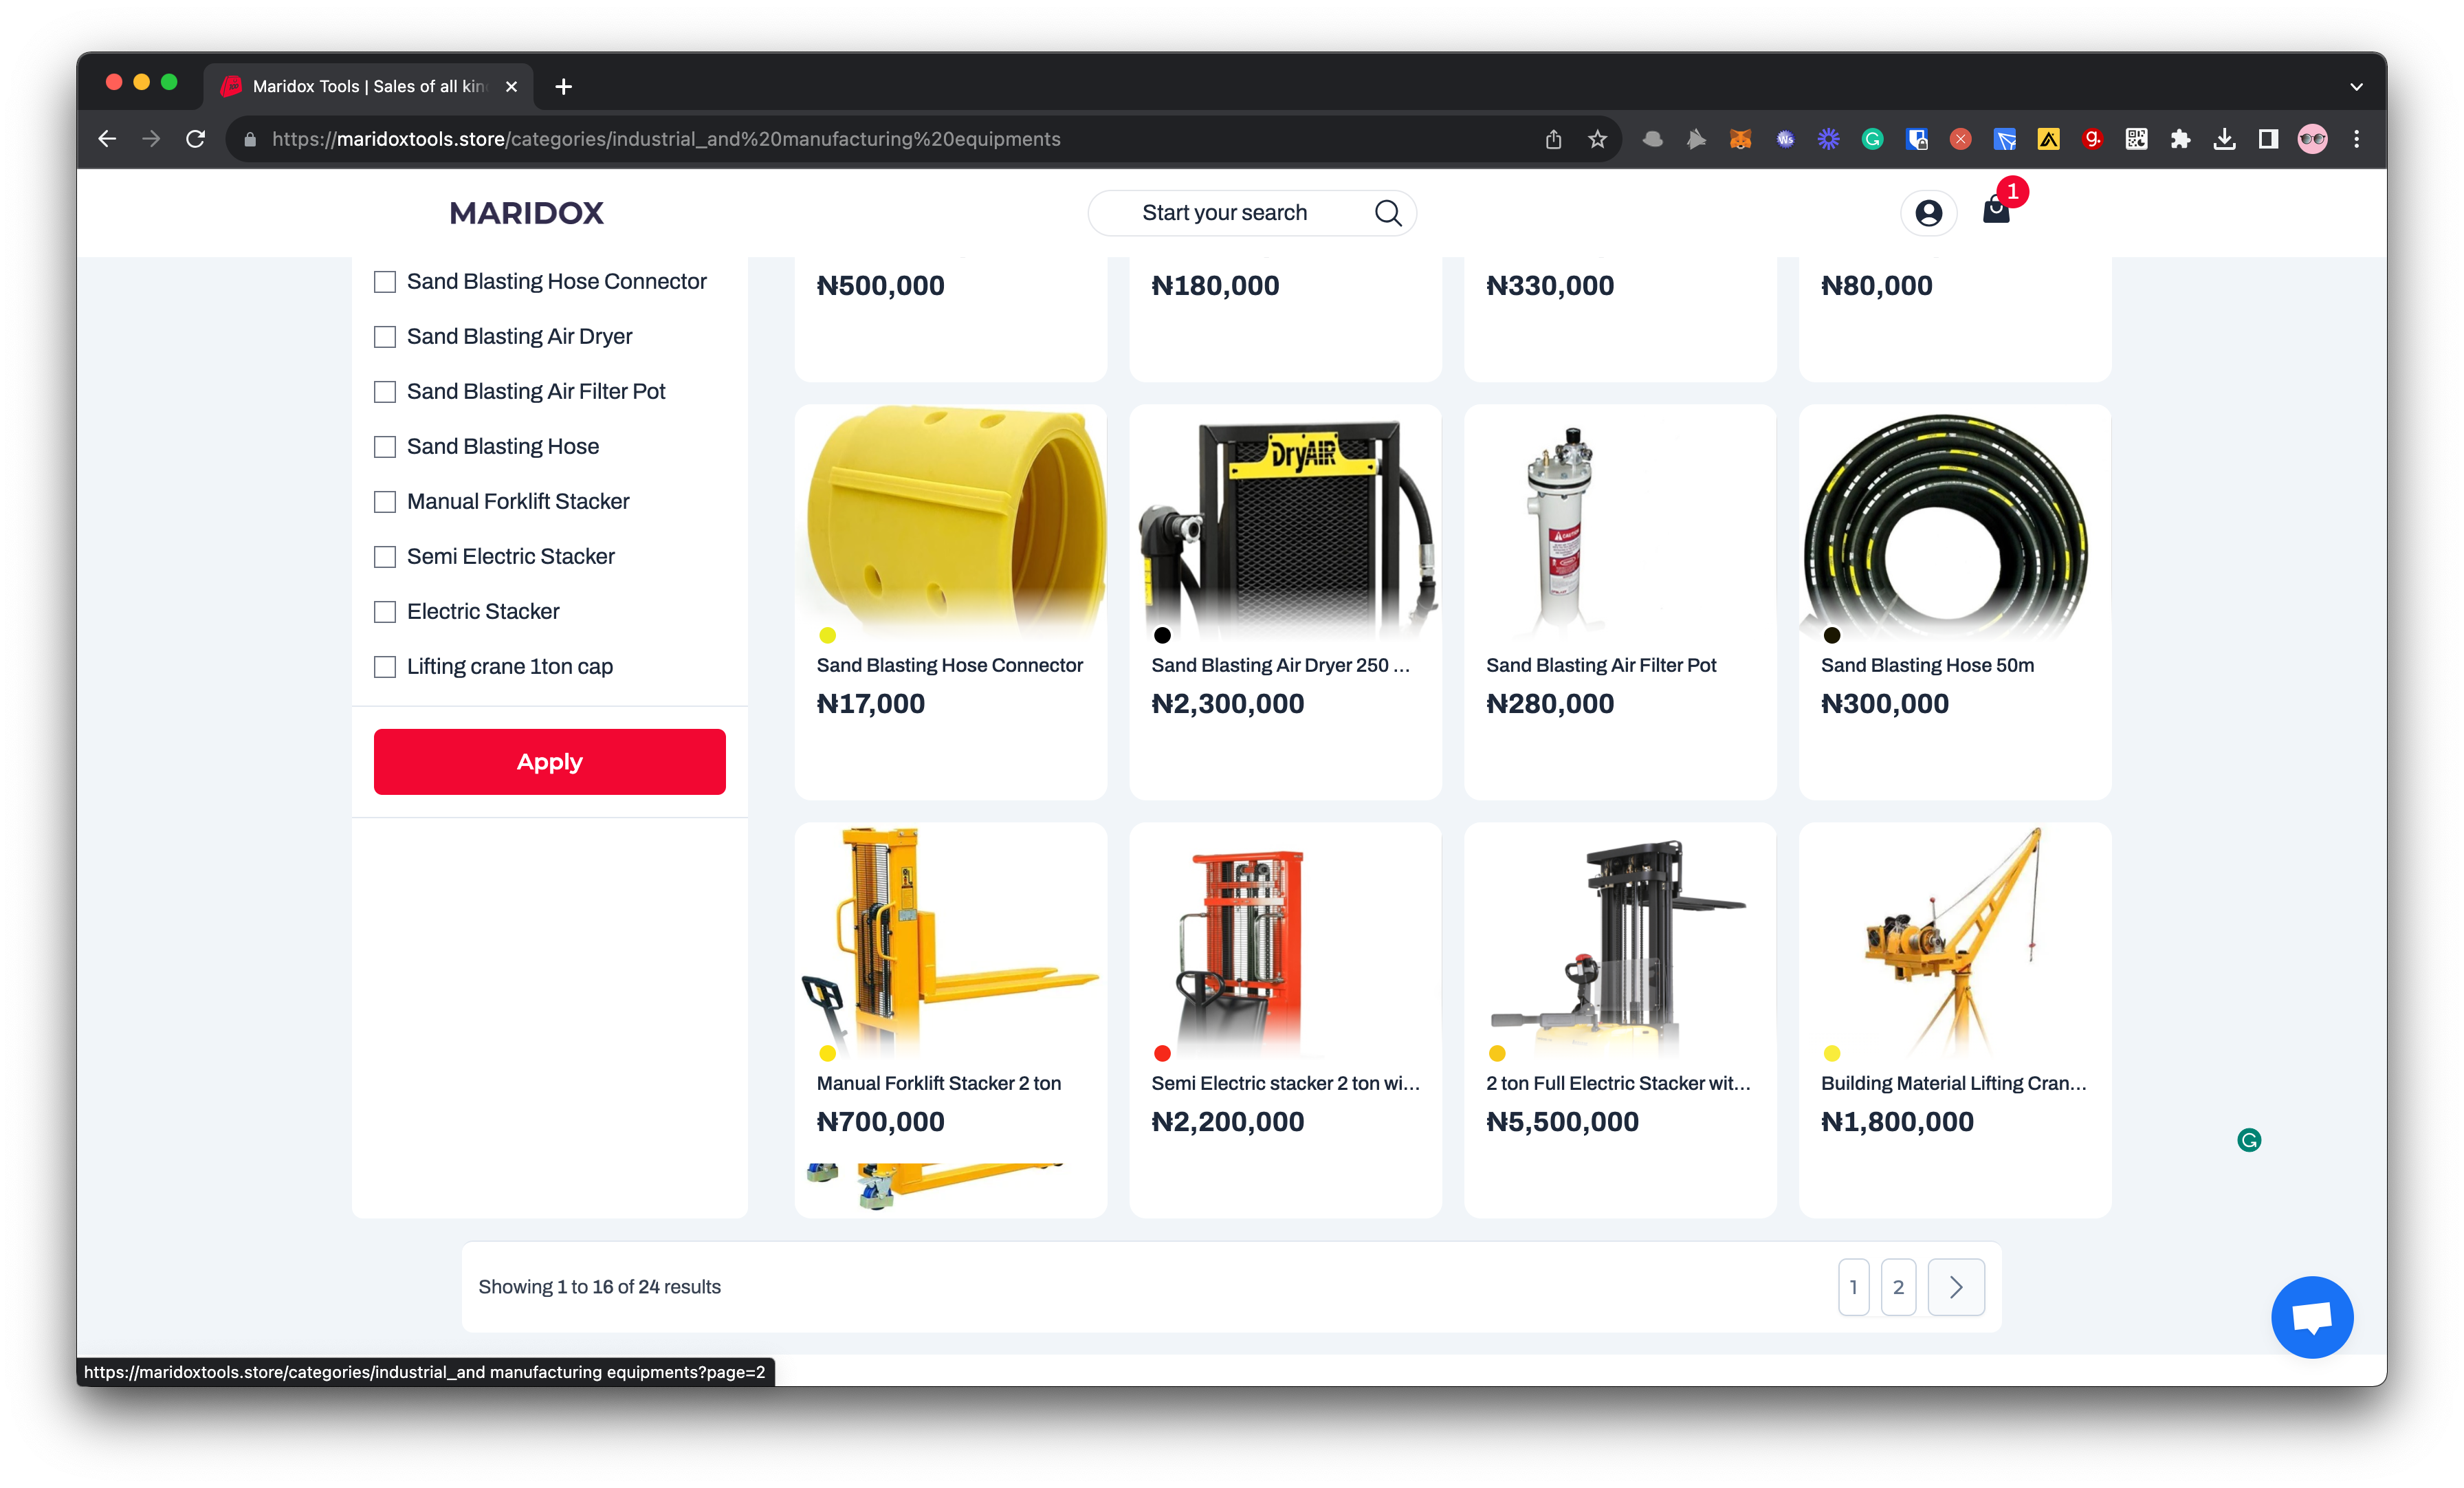
Task: Click the ₦2,300,000 price text
Action: click(1227, 704)
